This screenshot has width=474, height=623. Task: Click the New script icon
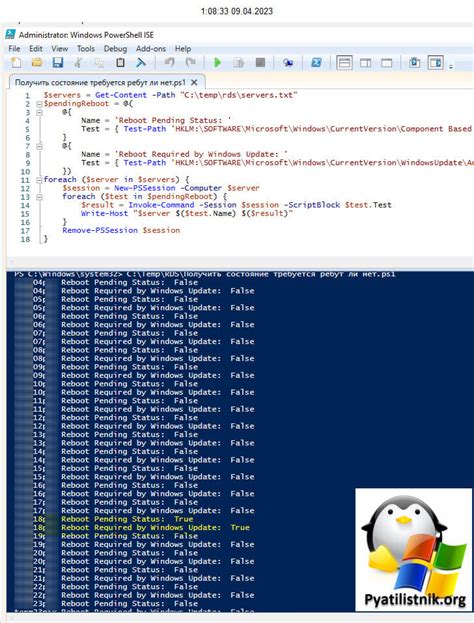coord(16,63)
